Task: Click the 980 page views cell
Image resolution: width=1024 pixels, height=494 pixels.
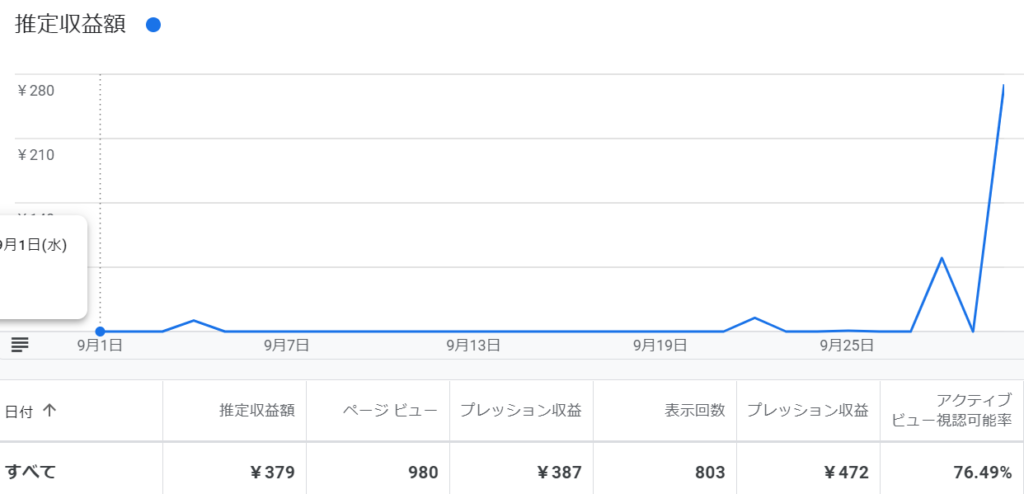Action: click(x=420, y=472)
